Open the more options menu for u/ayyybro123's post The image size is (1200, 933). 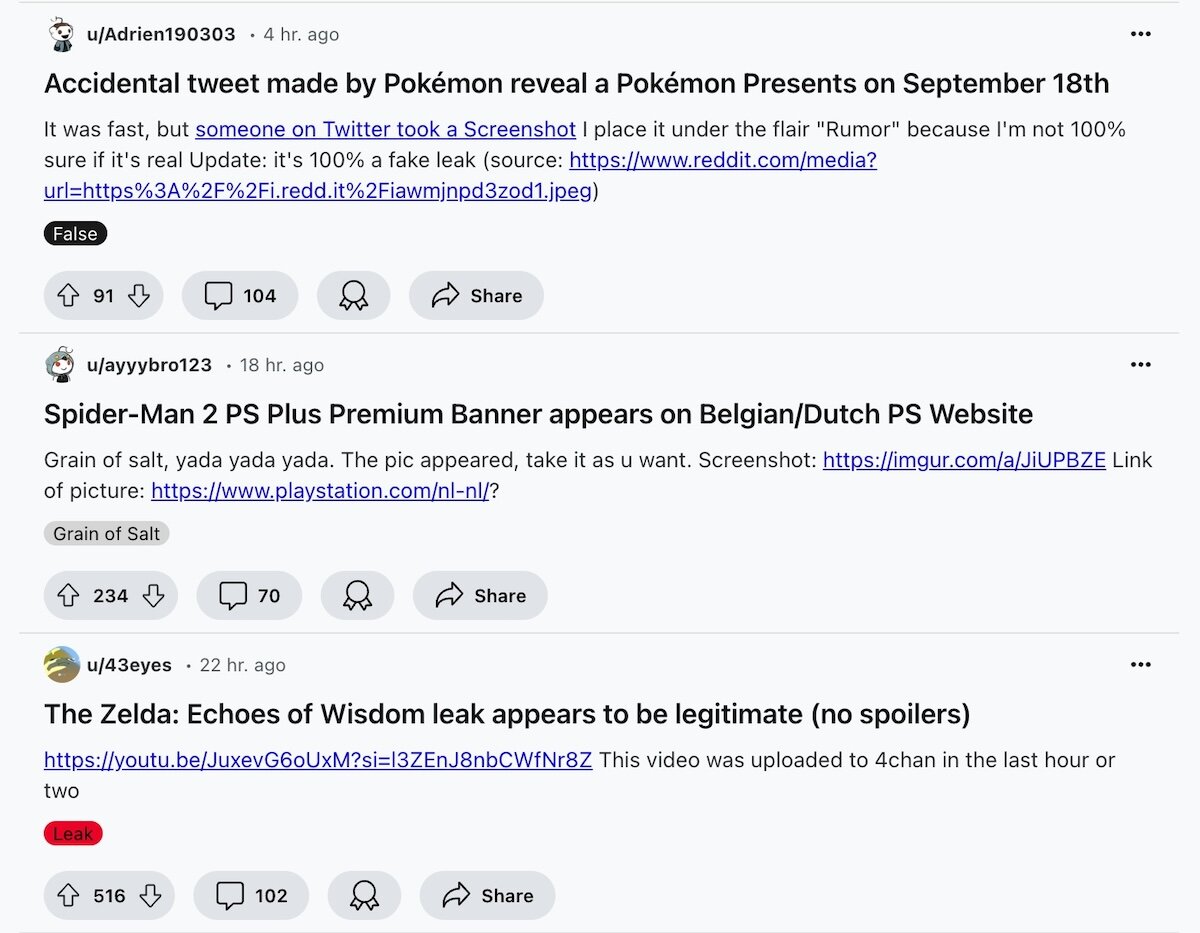click(1141, 365)
